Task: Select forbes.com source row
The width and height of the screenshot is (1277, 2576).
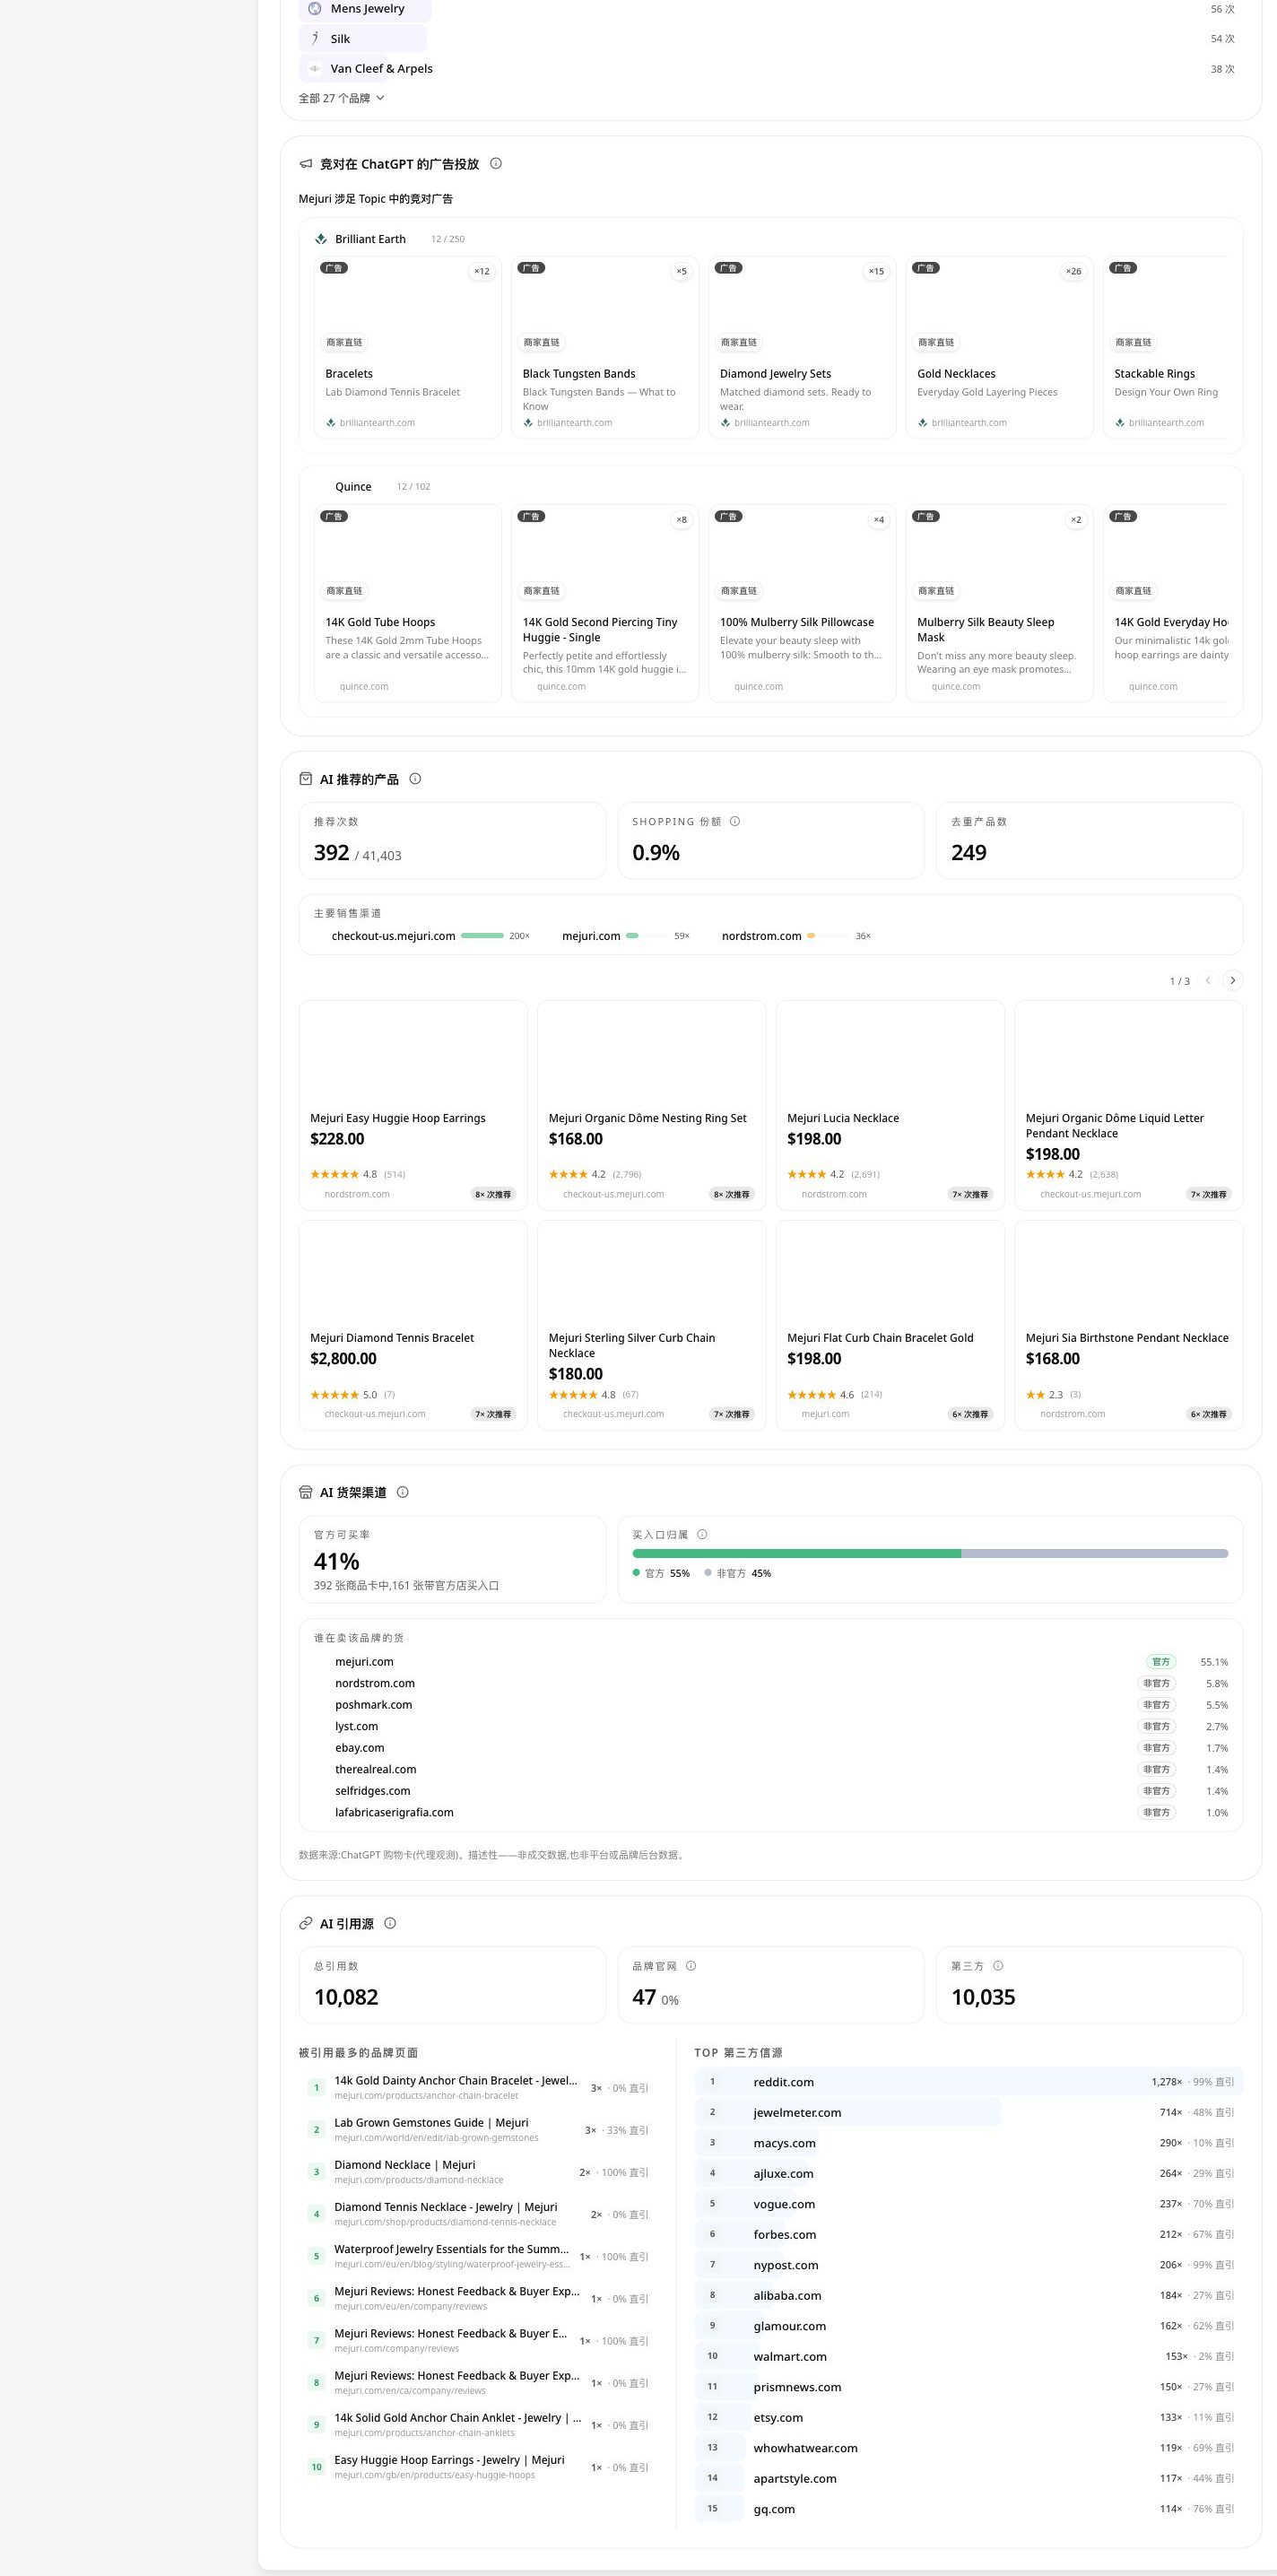Action: point(968,2234)
